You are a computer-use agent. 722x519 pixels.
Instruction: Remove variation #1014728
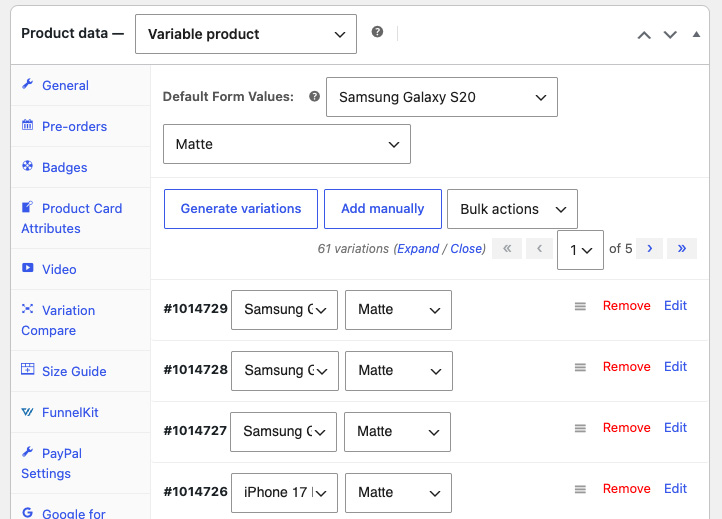pyautogui.click(x=627, y=367)
